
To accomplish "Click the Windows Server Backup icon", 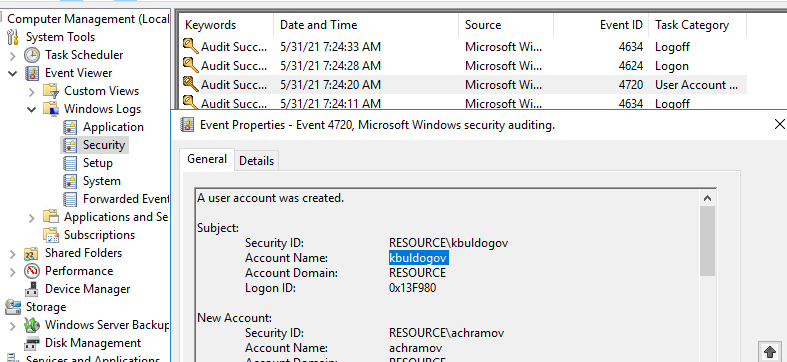I will click(32, 325).
